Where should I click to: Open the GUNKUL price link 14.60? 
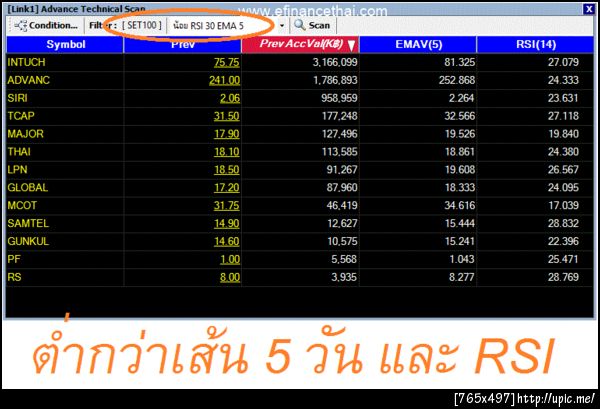[227, 241]
